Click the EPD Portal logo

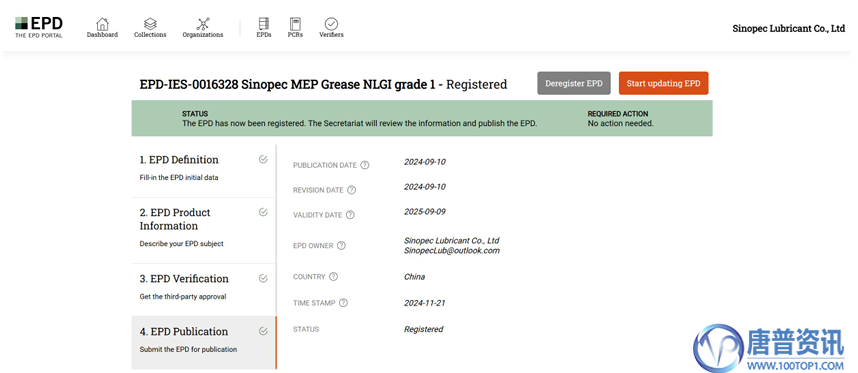pos(39,27)
